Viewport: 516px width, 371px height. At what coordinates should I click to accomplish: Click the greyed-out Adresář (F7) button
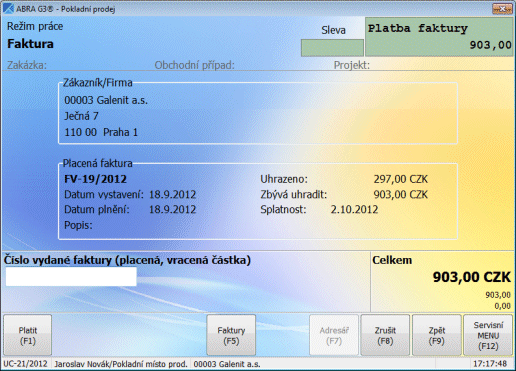334,335
